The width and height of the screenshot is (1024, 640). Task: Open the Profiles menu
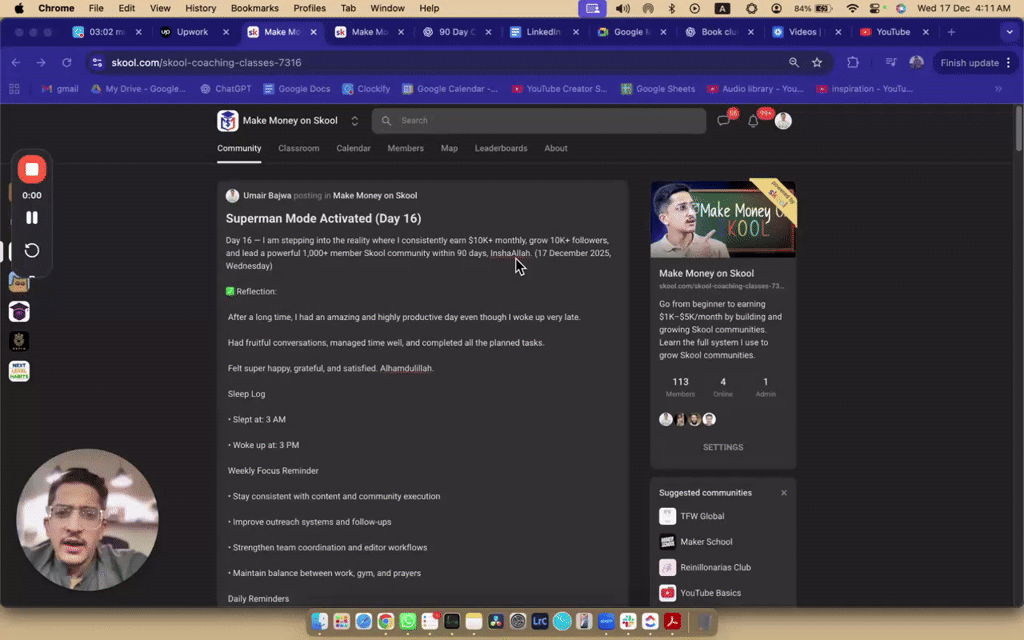tap(310, 8)
